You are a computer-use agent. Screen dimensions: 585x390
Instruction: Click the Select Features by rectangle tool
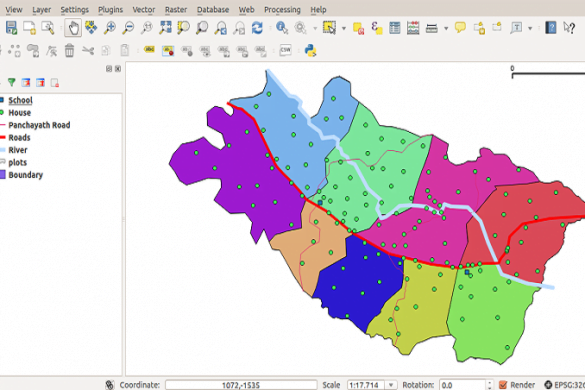329,28
